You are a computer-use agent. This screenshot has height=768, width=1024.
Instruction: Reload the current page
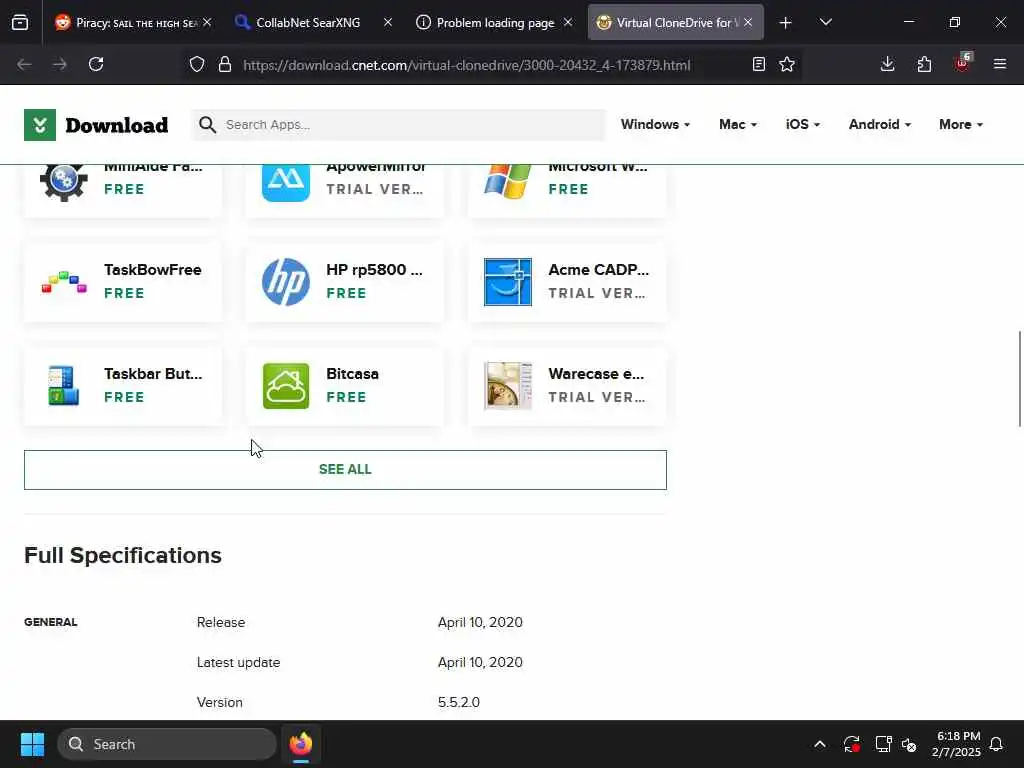[96, 64]
